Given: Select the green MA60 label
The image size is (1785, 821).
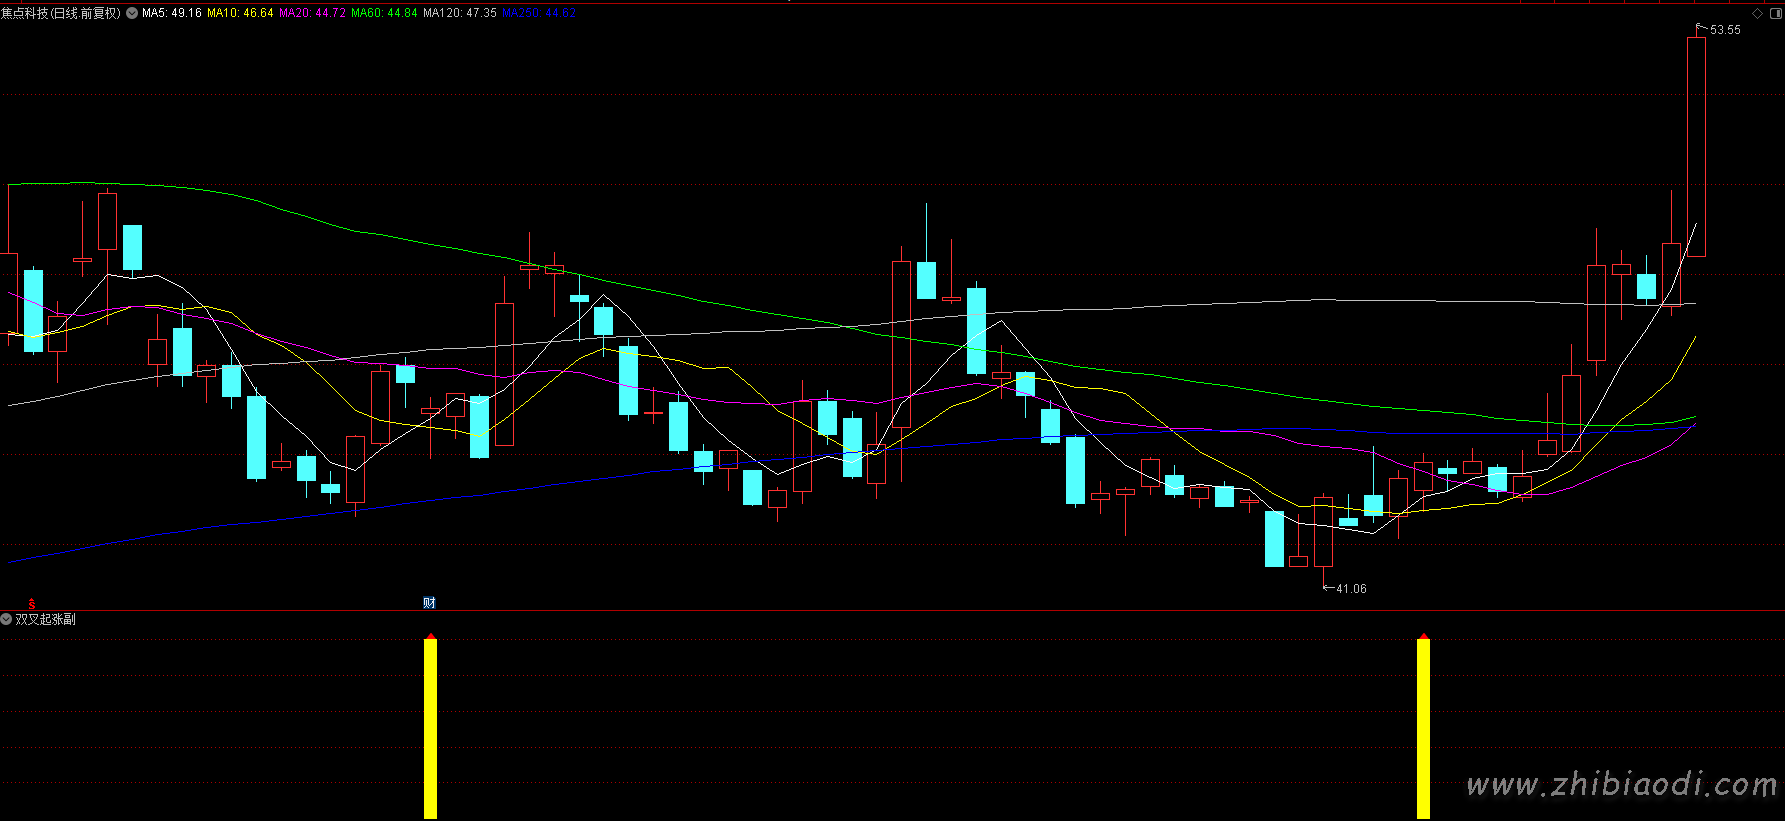Looking at the screenshot, I should [x=384, y=13].
